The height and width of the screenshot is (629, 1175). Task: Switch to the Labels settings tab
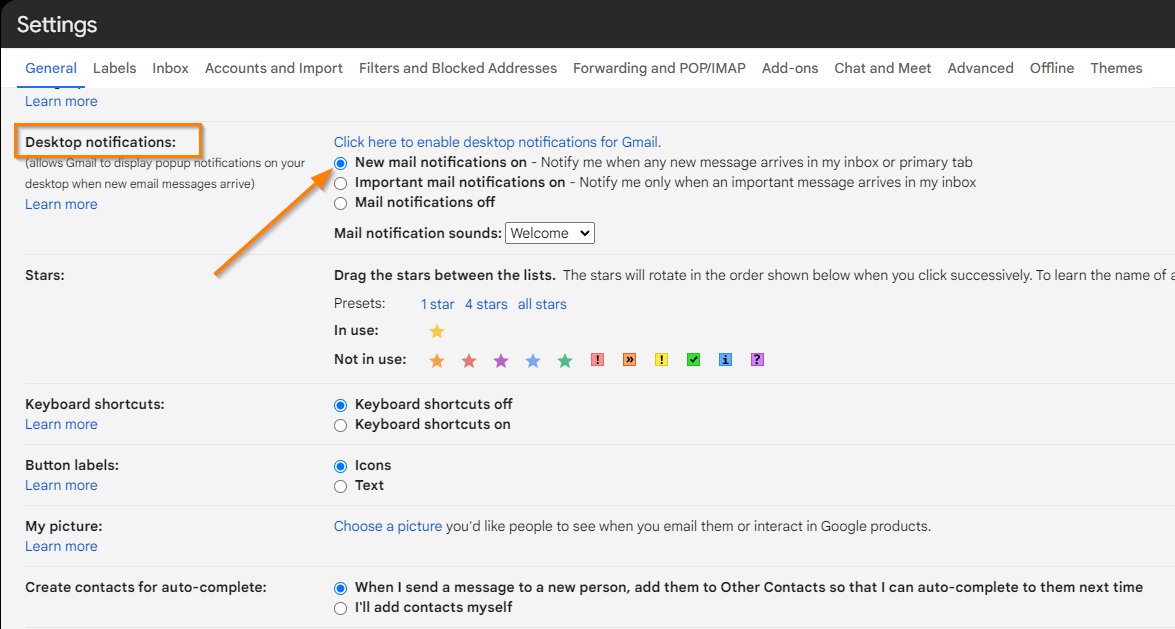click(x=114, y=68)
